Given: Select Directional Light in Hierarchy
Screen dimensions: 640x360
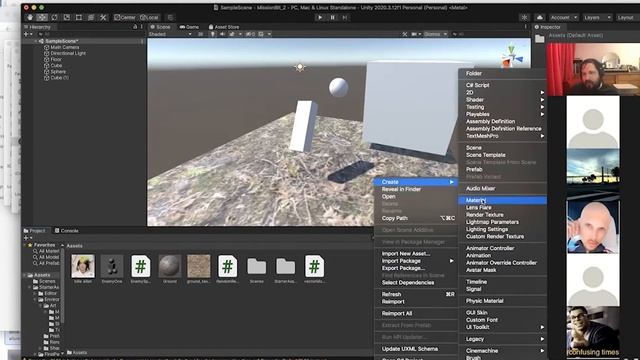Looking at the screenshot, I should point(68,53).
